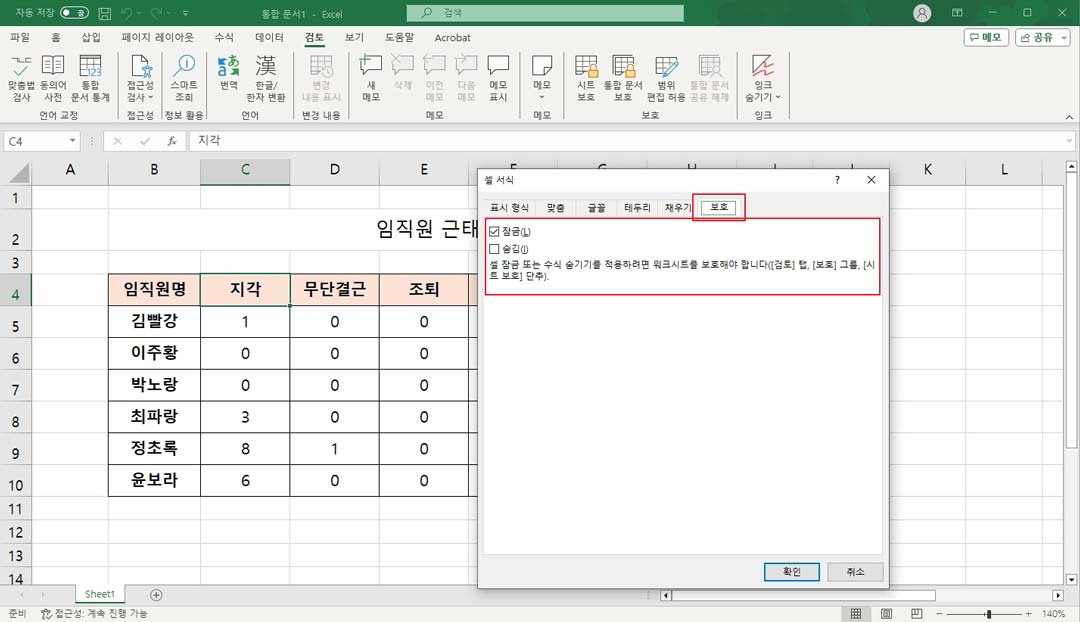The image size is (1080, 622).
Task: Close the Format Cells dialog
Action: point(871,180)
